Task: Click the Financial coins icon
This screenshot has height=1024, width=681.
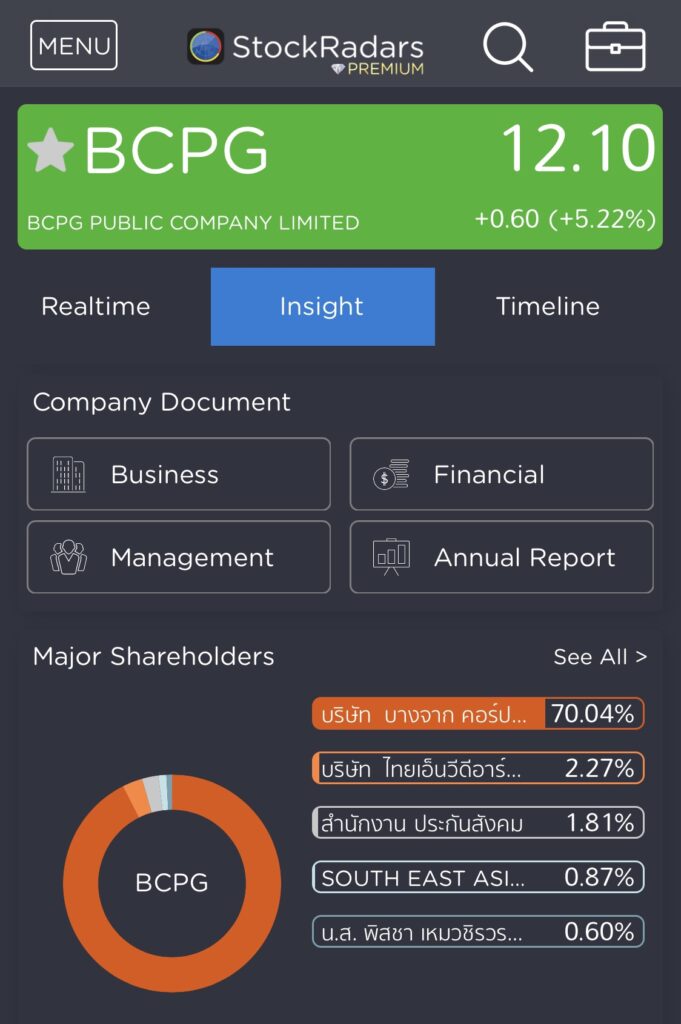Action: [390, 474]
